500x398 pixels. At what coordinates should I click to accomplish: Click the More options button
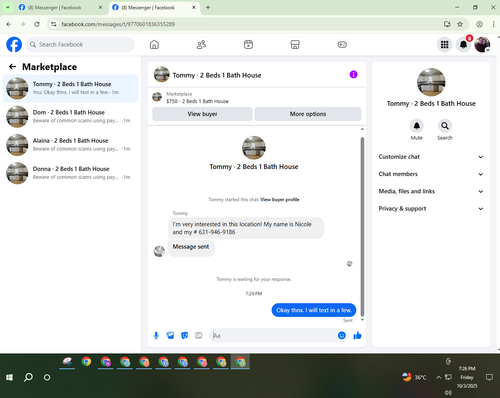tap(308, 114)
